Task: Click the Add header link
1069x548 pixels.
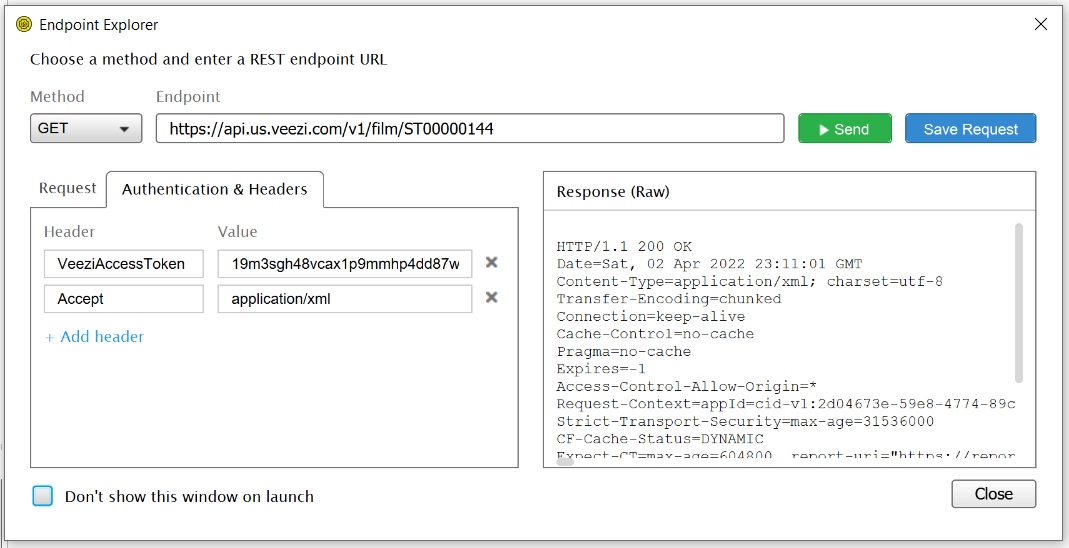Action: 95,337
